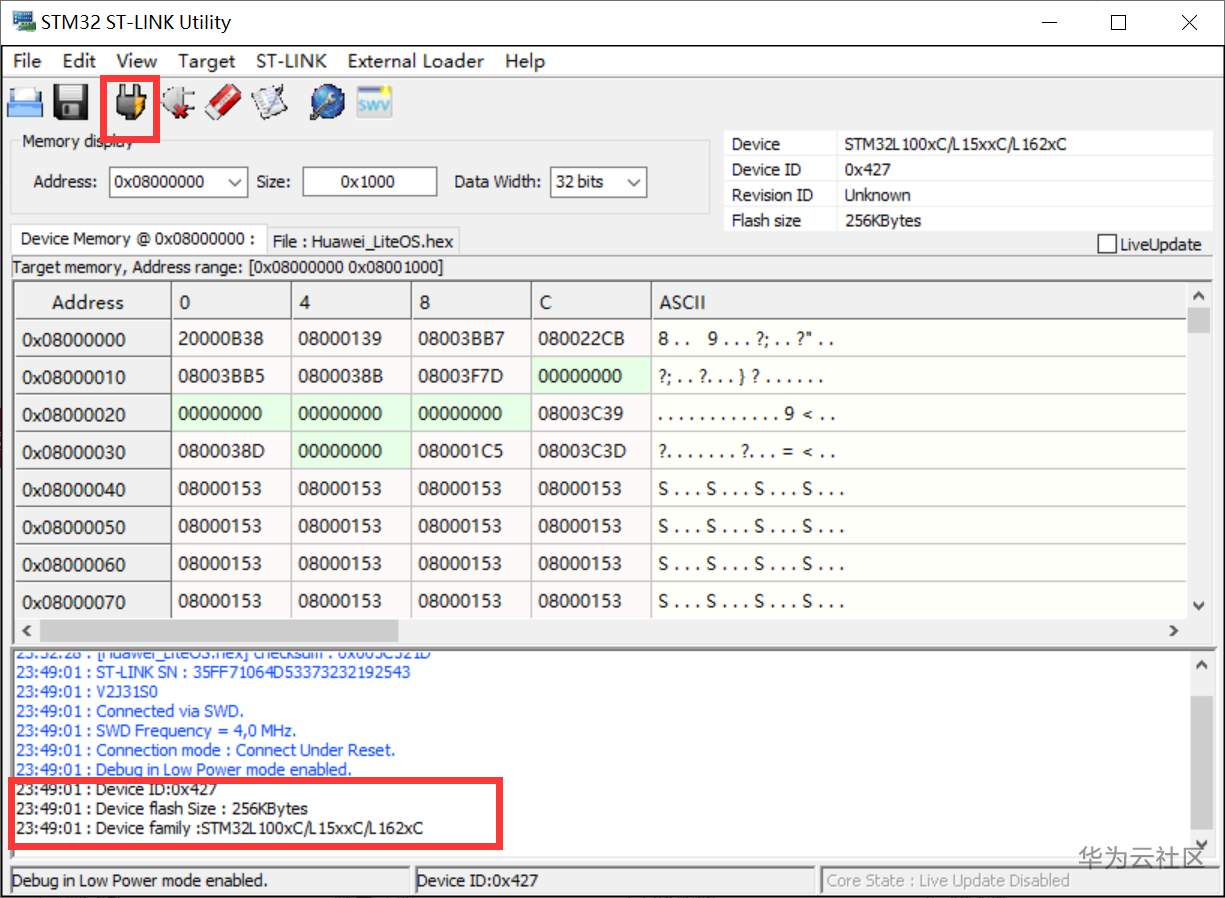Viewport: 1225px width, 898px height.
Task: Click the Full chip erase icon
Action: click(x=223, y=102)
